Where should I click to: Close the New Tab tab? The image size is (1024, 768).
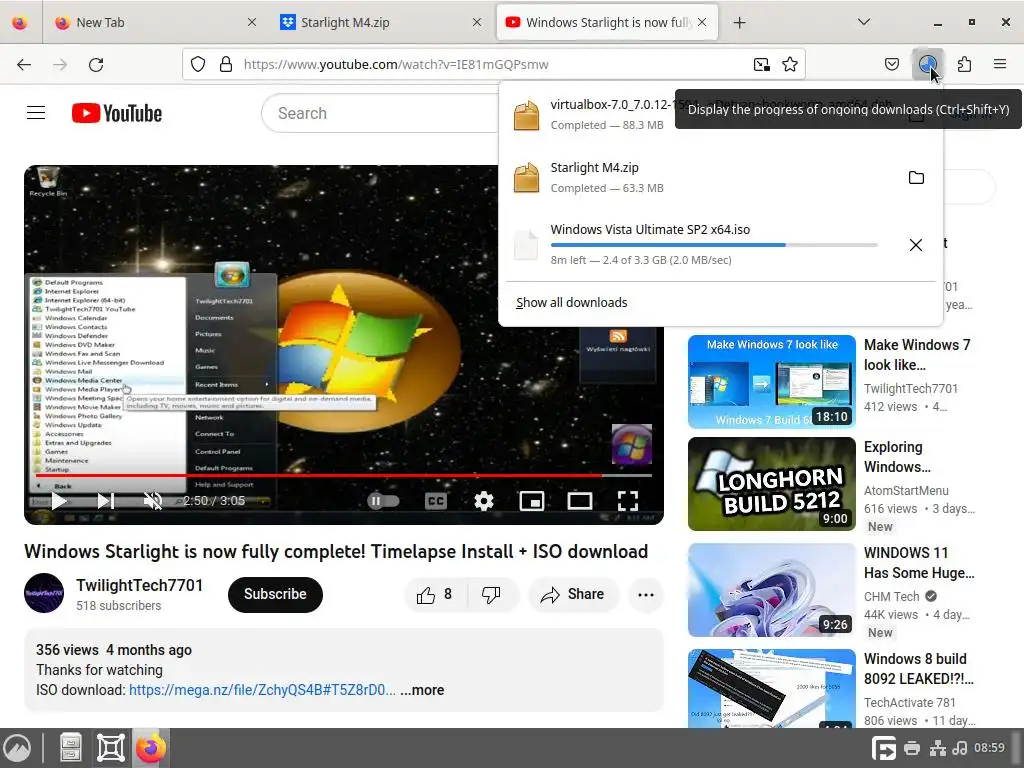pos(252,22)
